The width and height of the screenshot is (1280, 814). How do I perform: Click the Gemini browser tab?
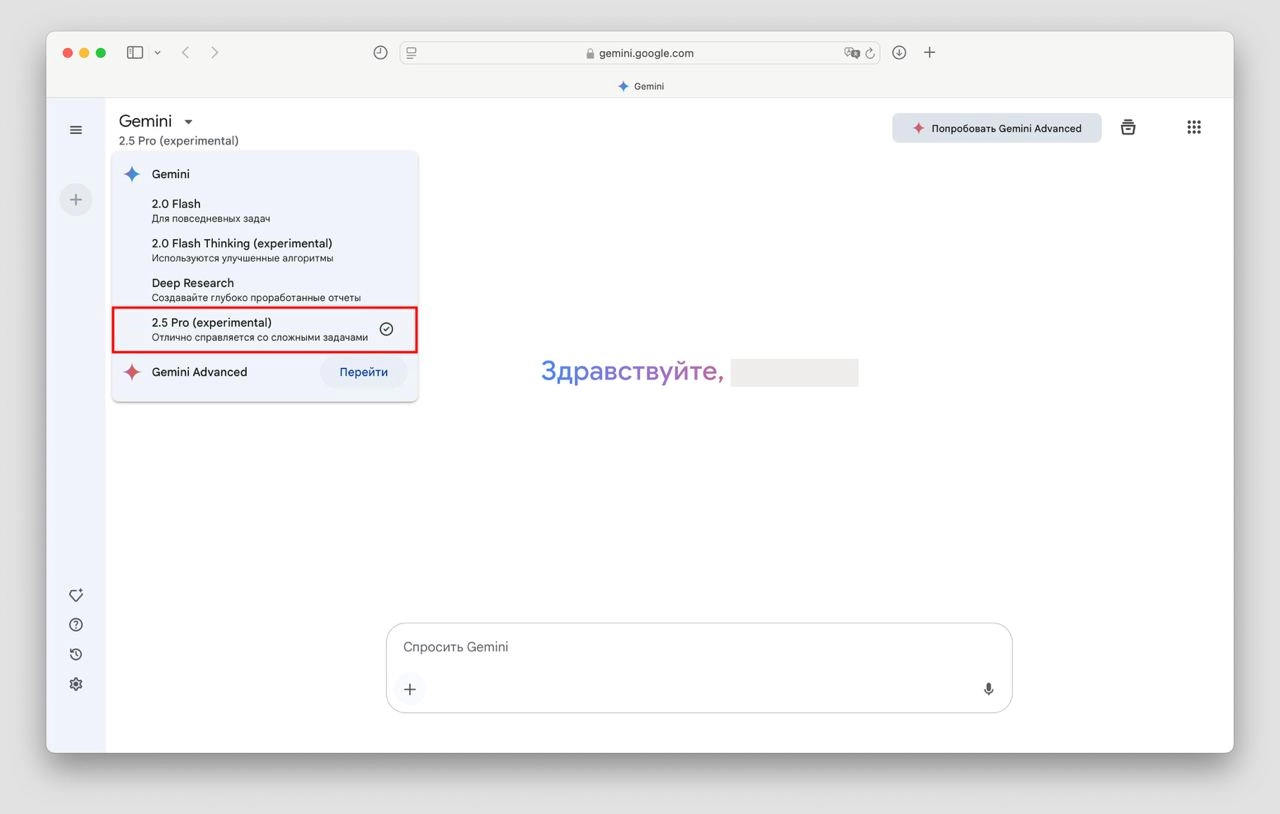point(640,86)
